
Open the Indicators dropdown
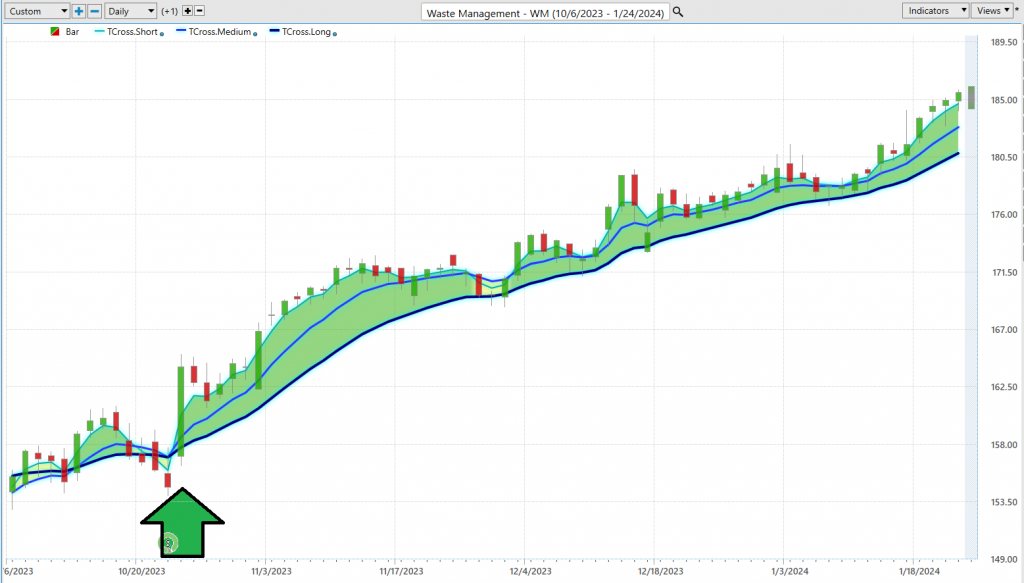(935, 10)
